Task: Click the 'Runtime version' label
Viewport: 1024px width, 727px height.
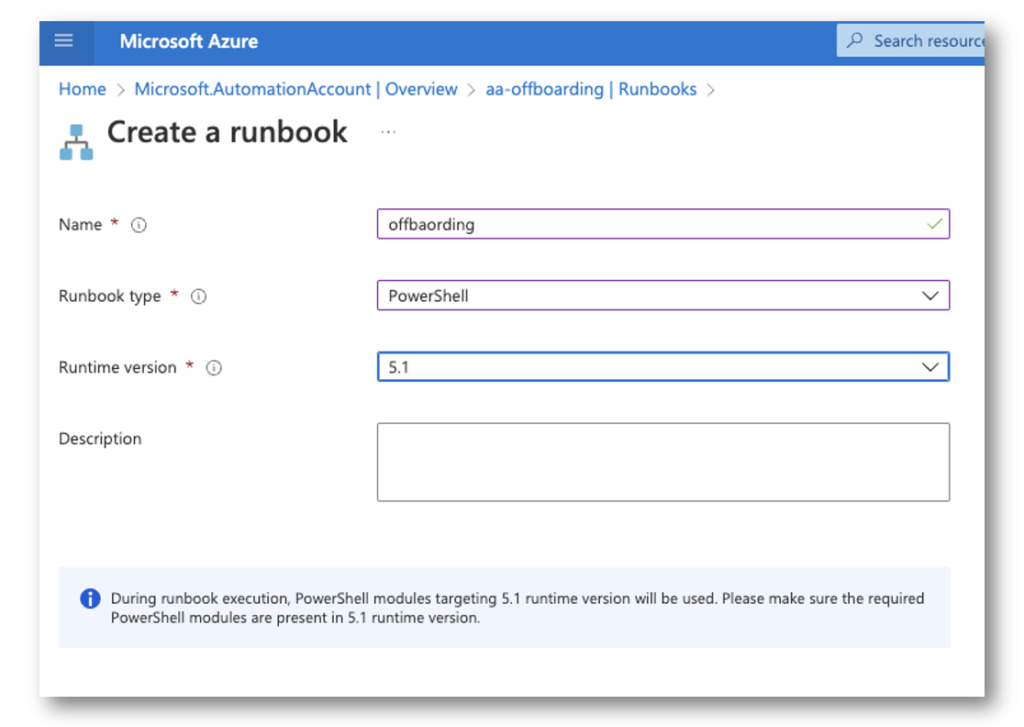Action: [x=118, y=367]
